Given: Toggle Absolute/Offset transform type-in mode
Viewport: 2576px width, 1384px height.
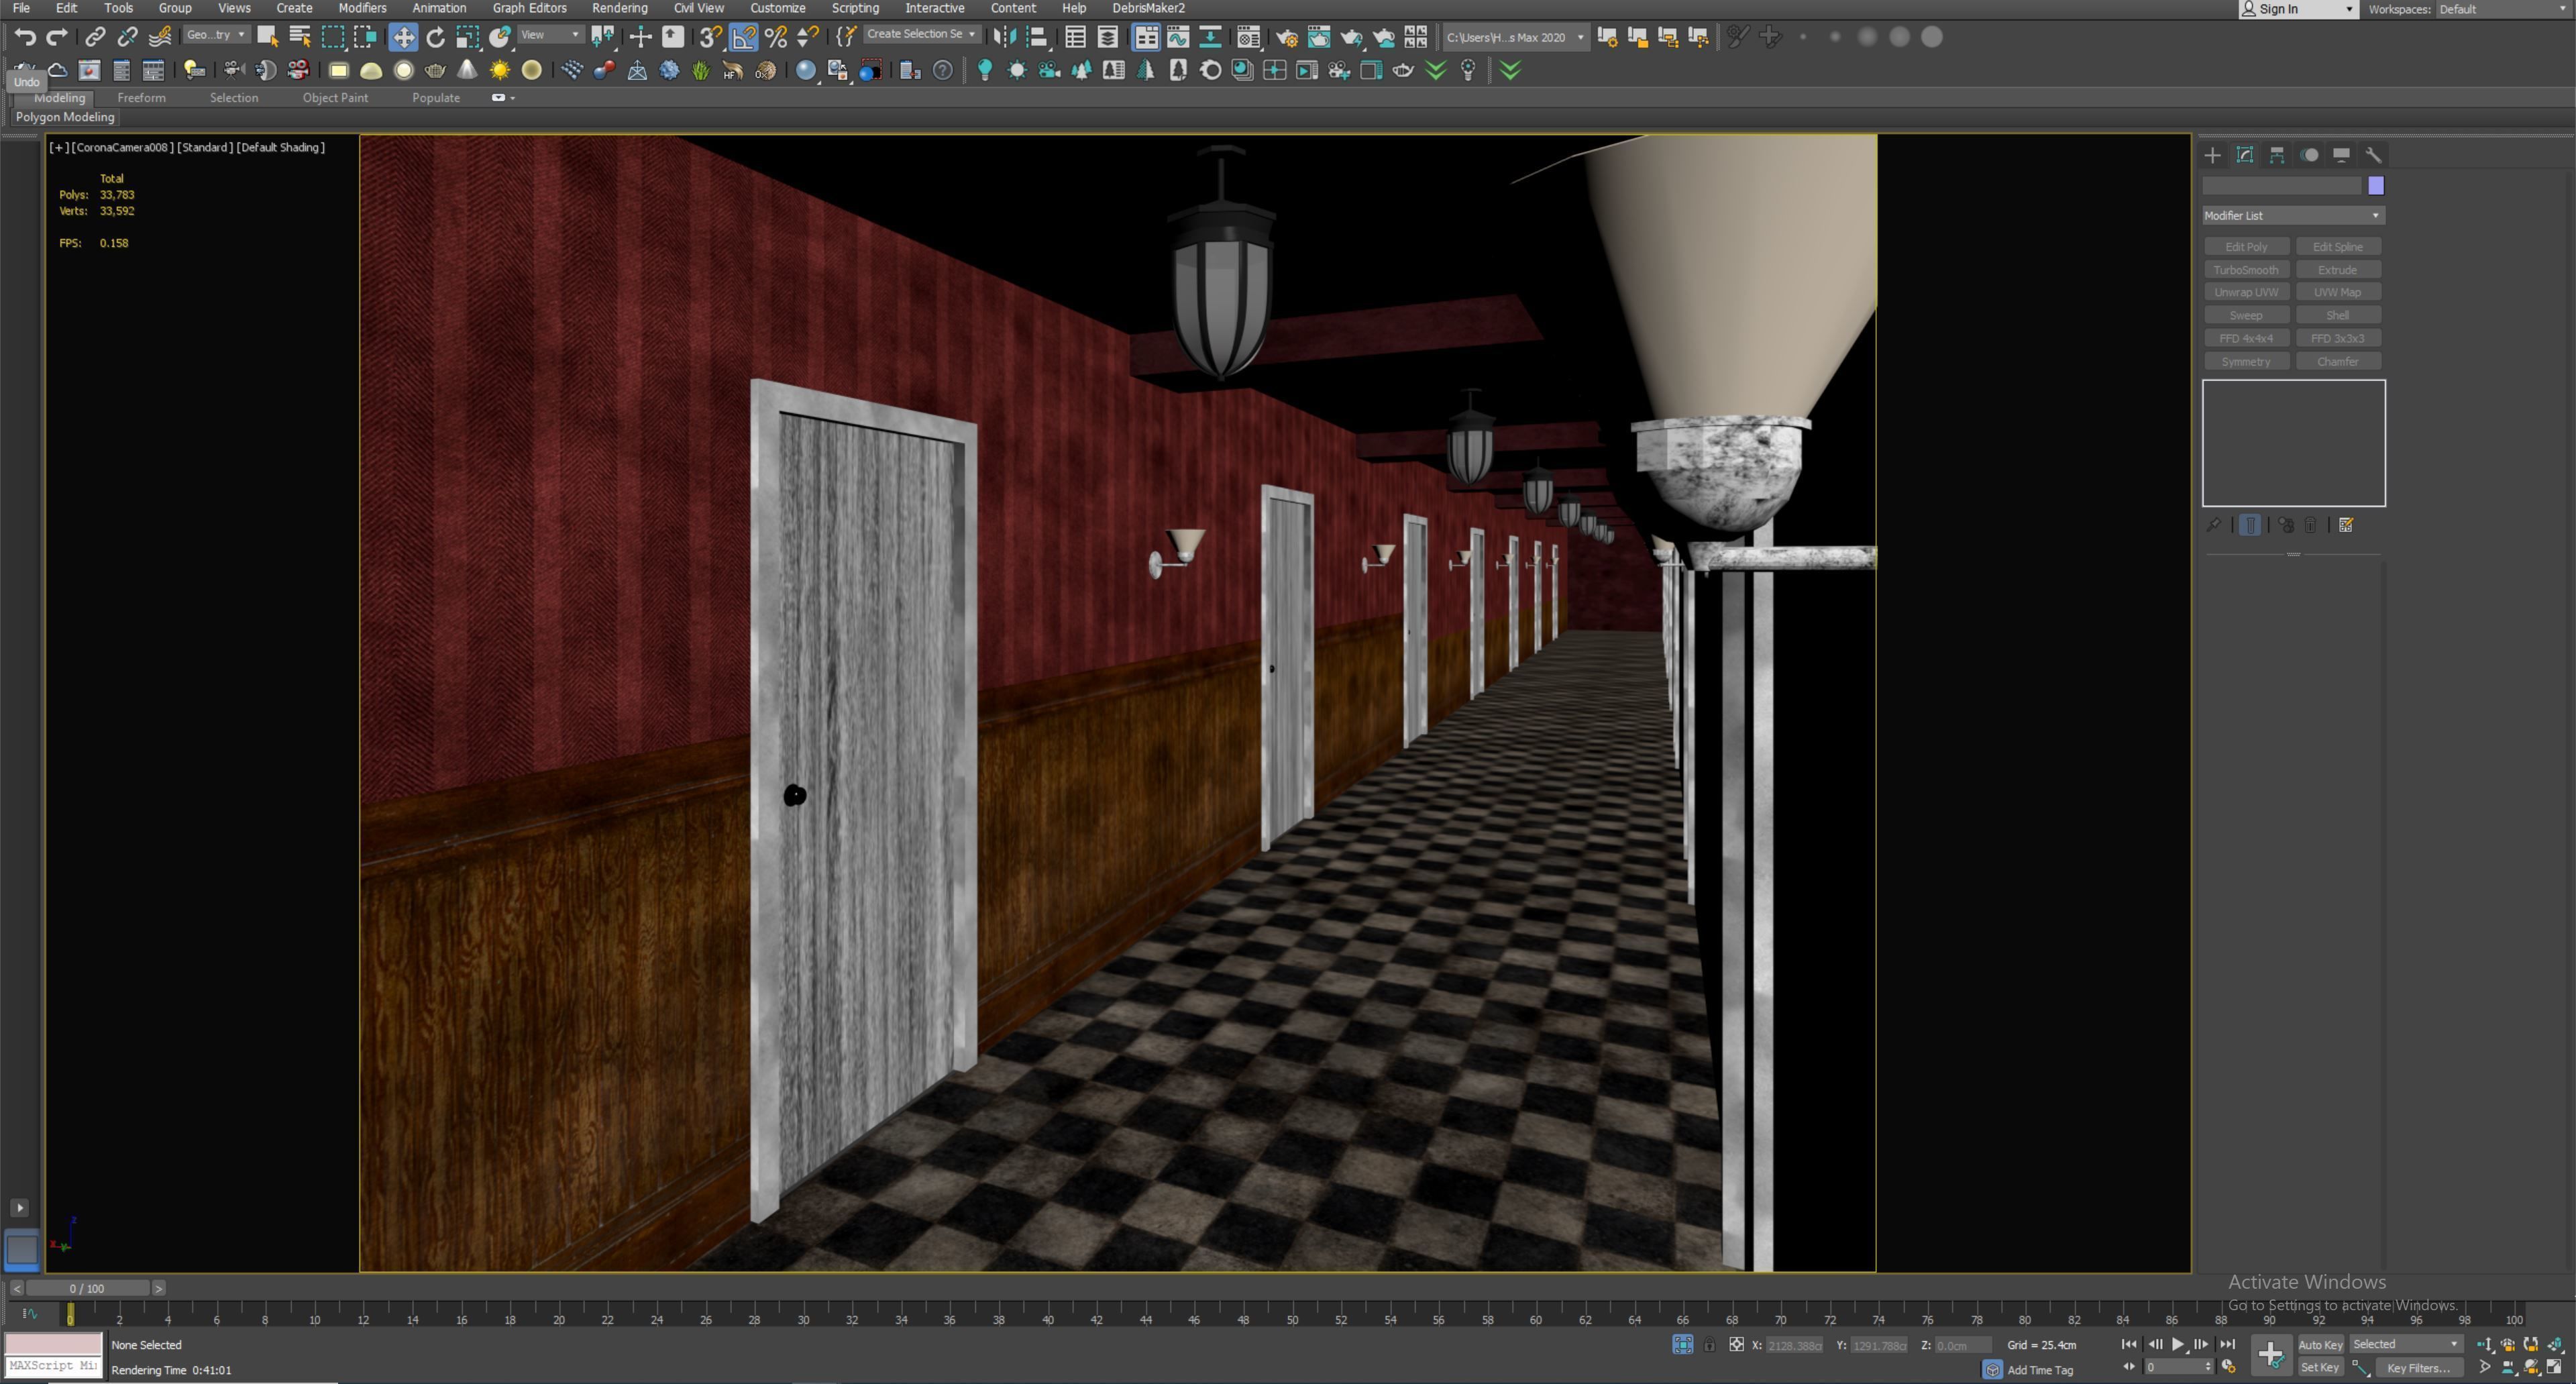Looking at the screenshot, I should point(1737,1345).
